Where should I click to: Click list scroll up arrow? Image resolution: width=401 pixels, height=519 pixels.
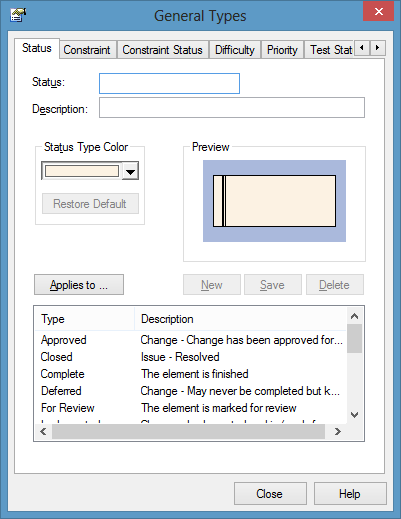click(354, 316)
